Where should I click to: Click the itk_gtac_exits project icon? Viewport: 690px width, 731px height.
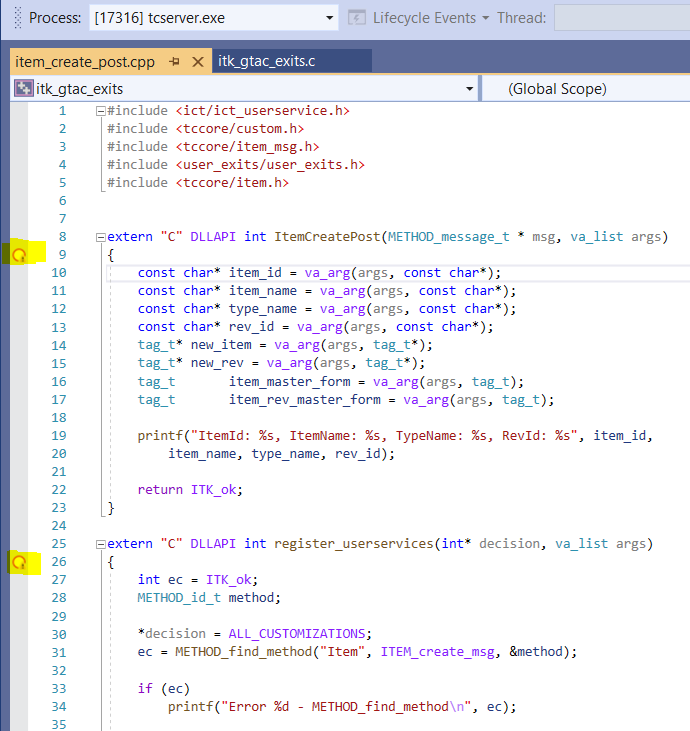point(23,89)
